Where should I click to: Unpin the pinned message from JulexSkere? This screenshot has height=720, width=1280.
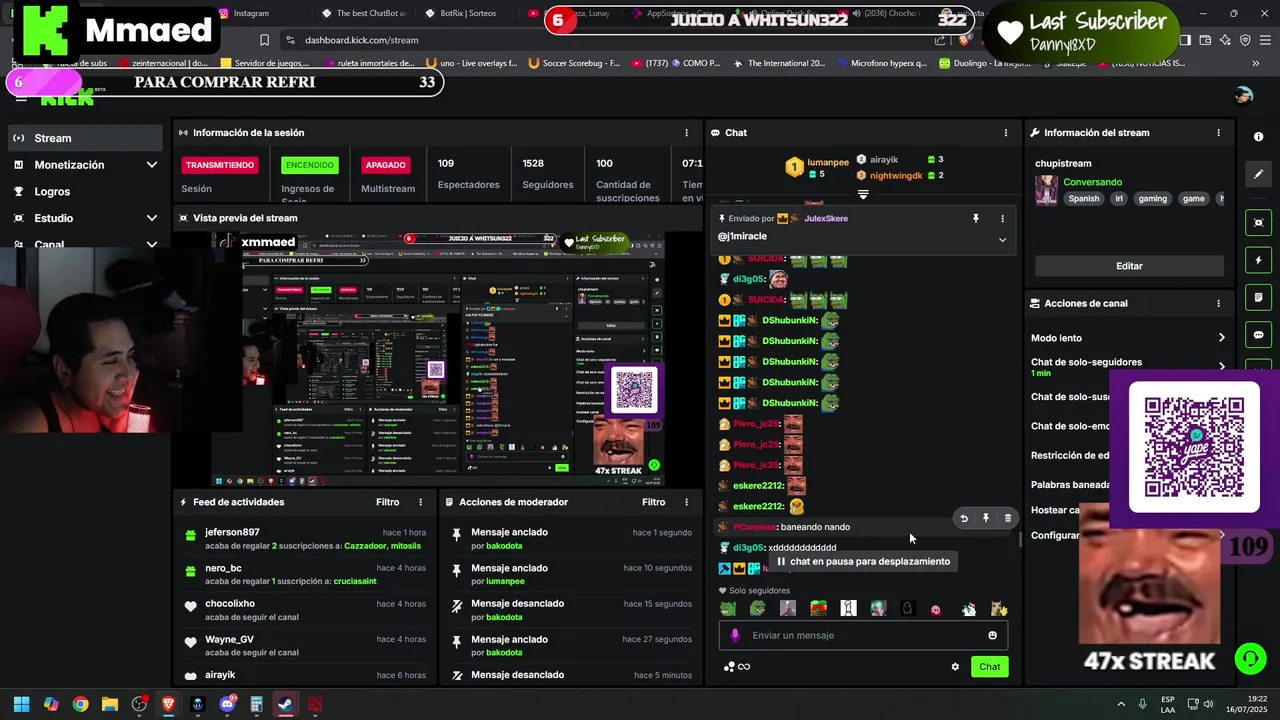[x=976, y=218]
